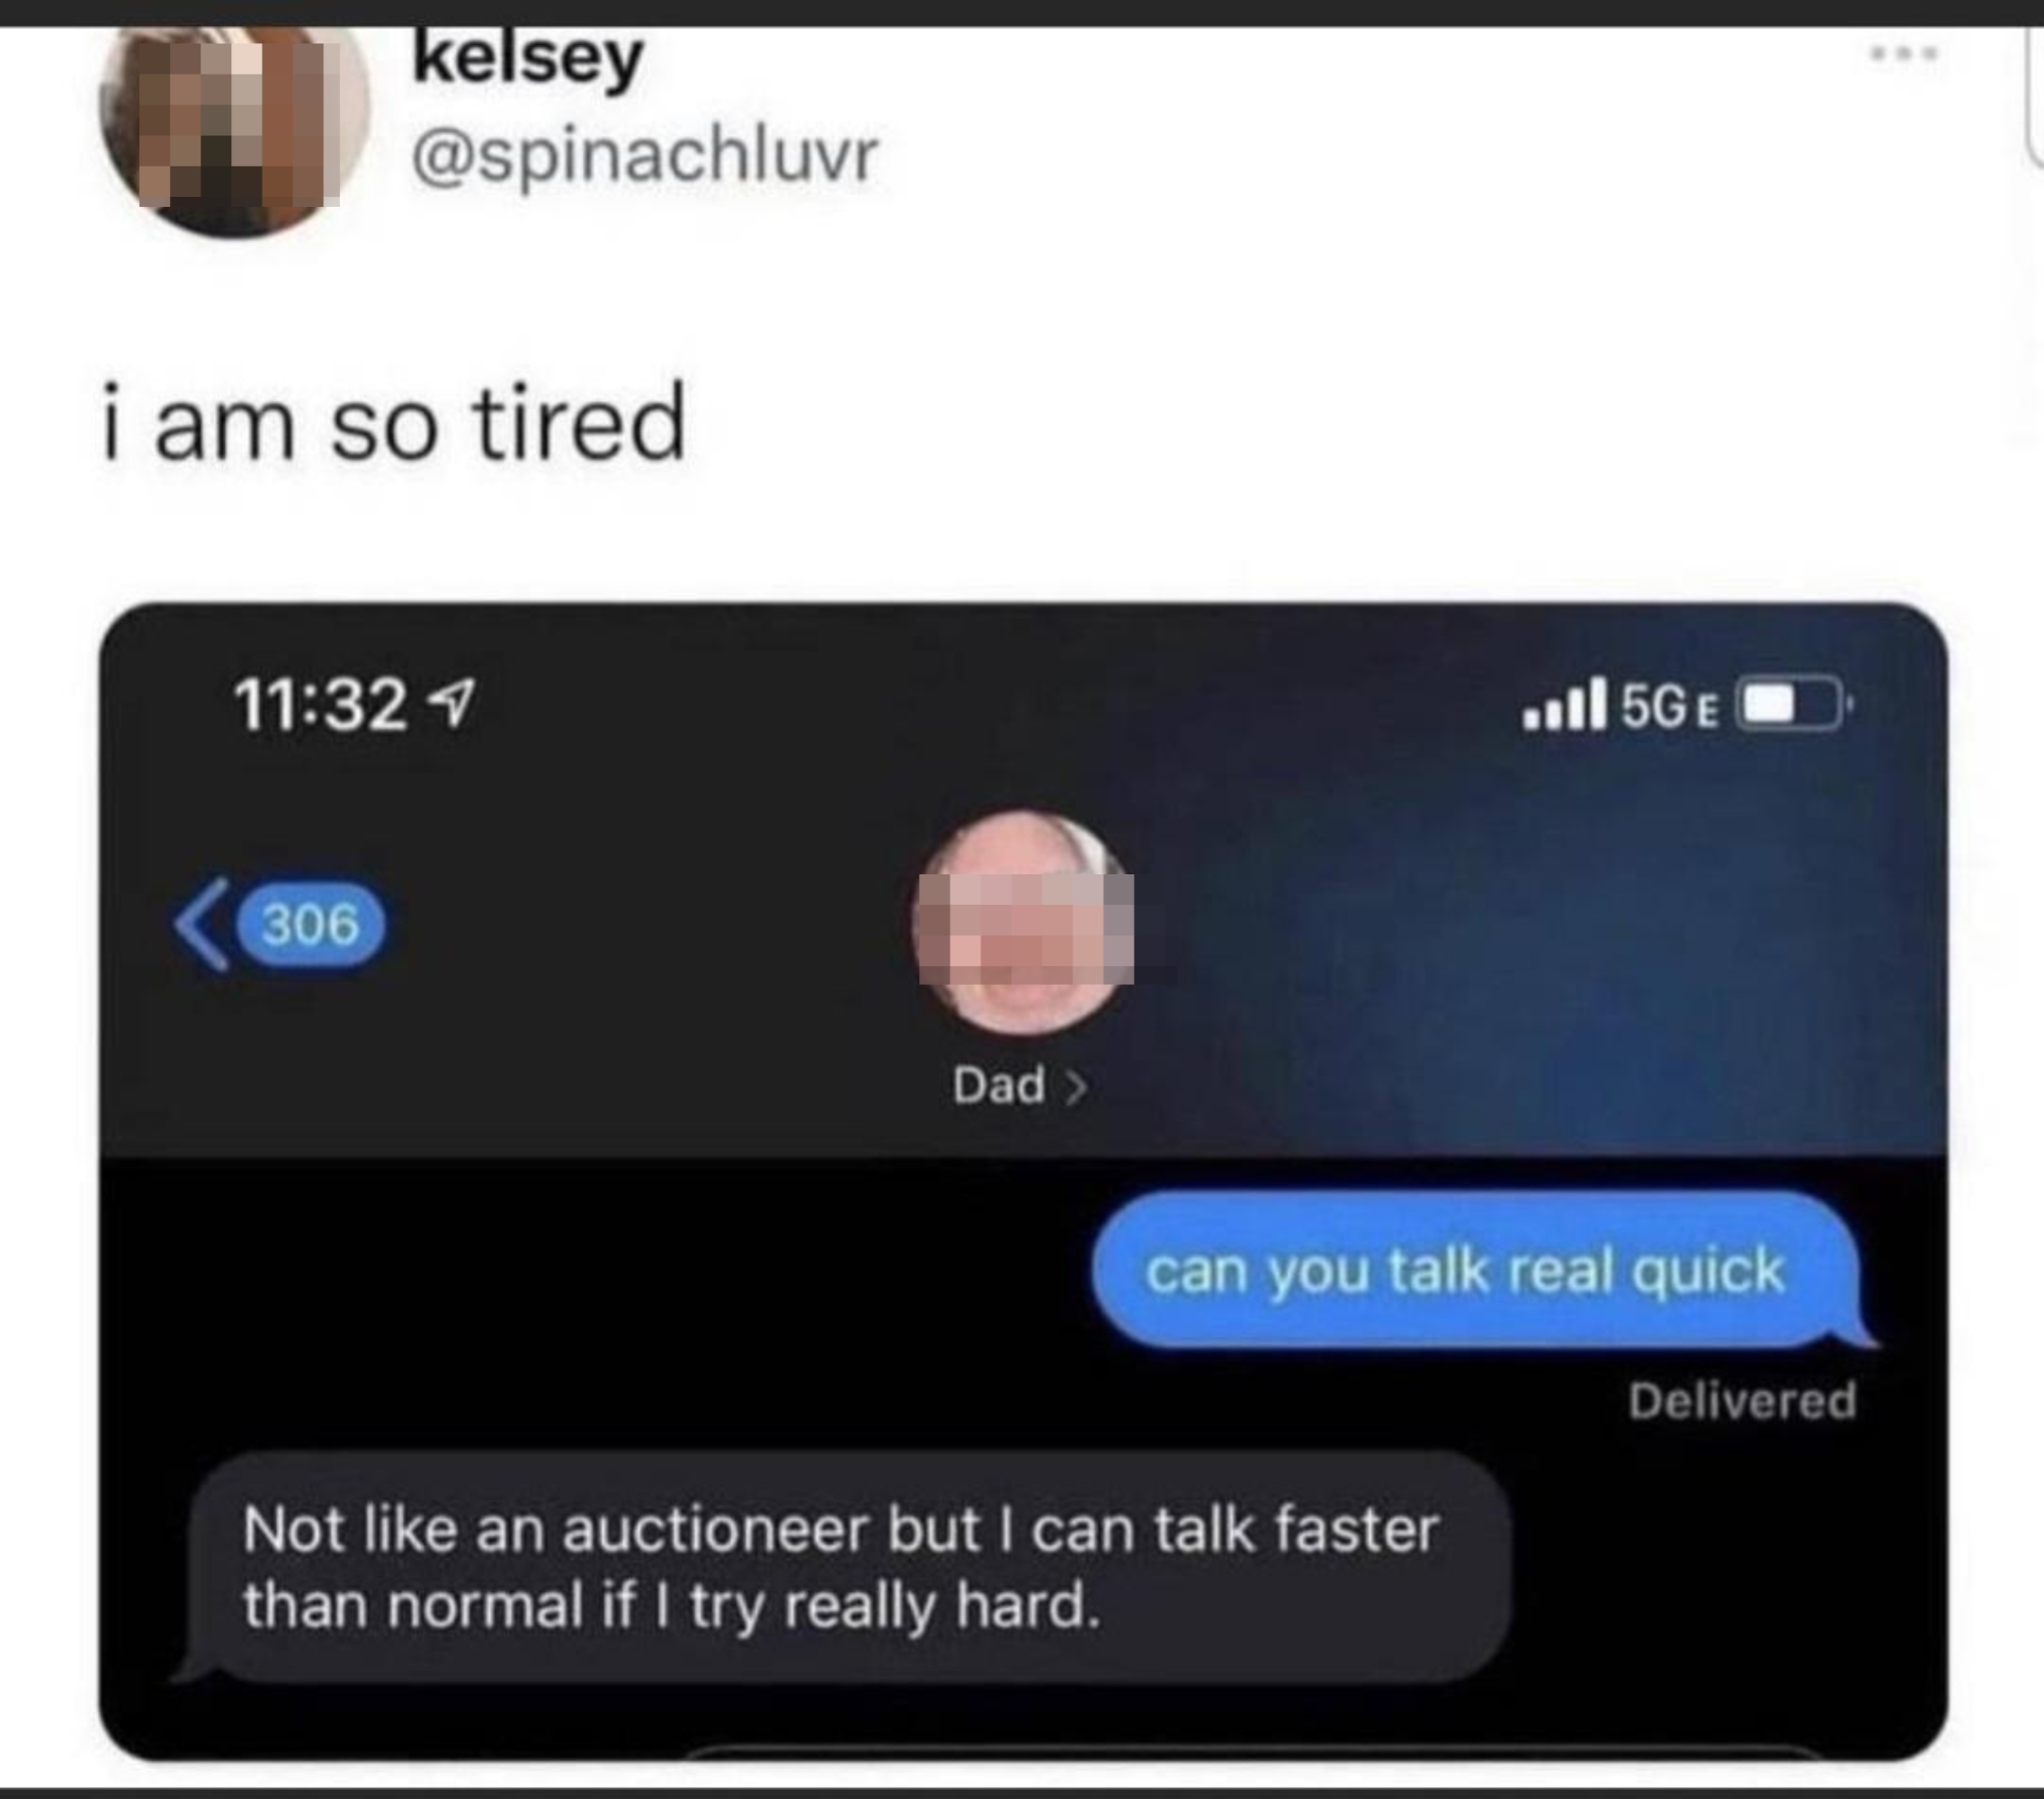Tap Dad's contact photo in the header
The image size is (2044, 1799).
click(1023, 922)
